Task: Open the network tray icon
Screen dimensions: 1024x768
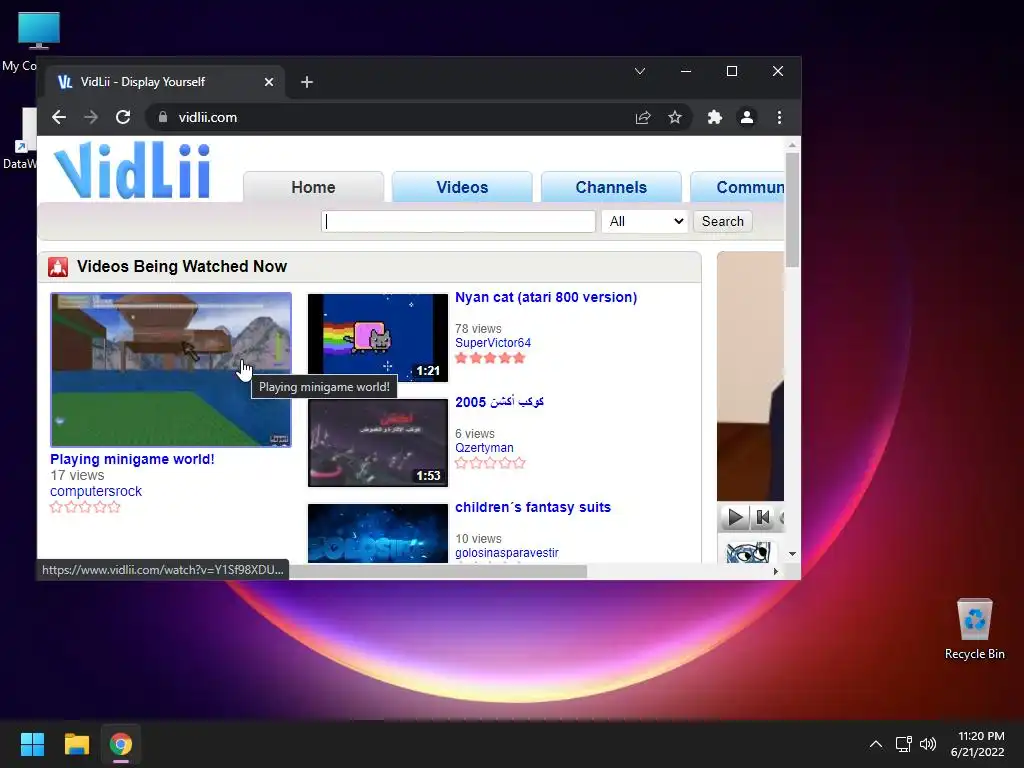Action: 903,744
